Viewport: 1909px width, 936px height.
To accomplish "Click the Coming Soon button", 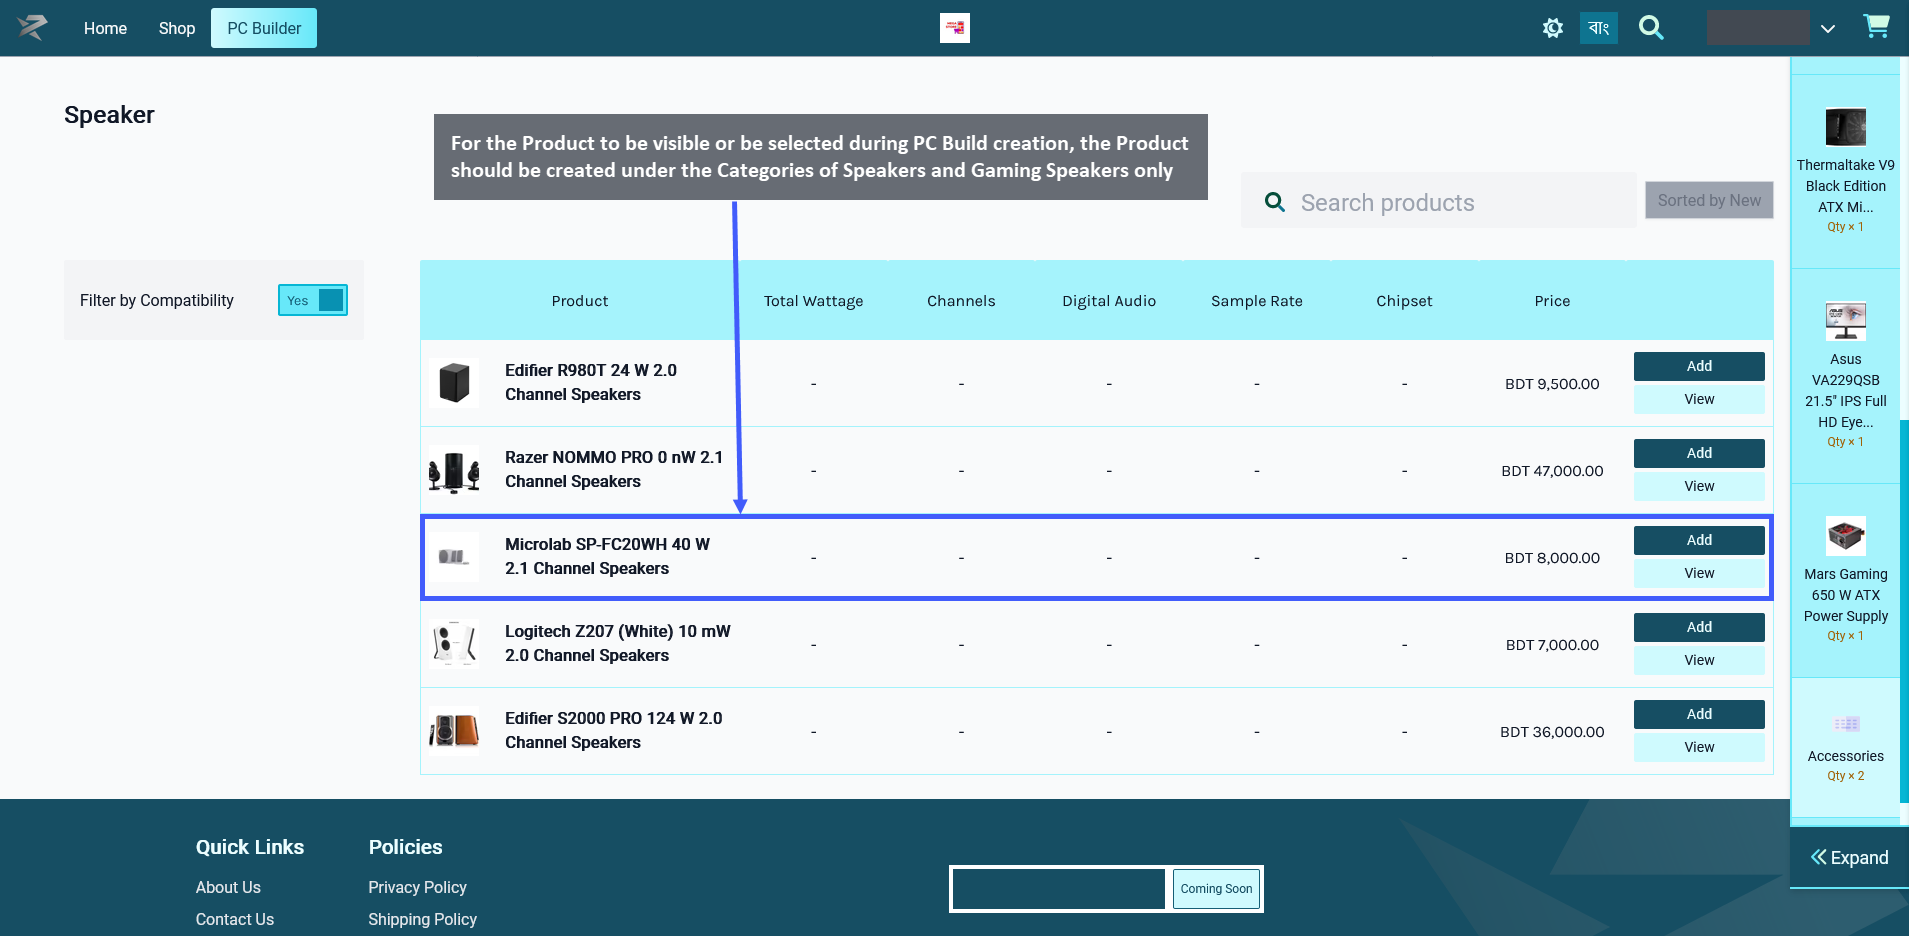I will 1216,889.
